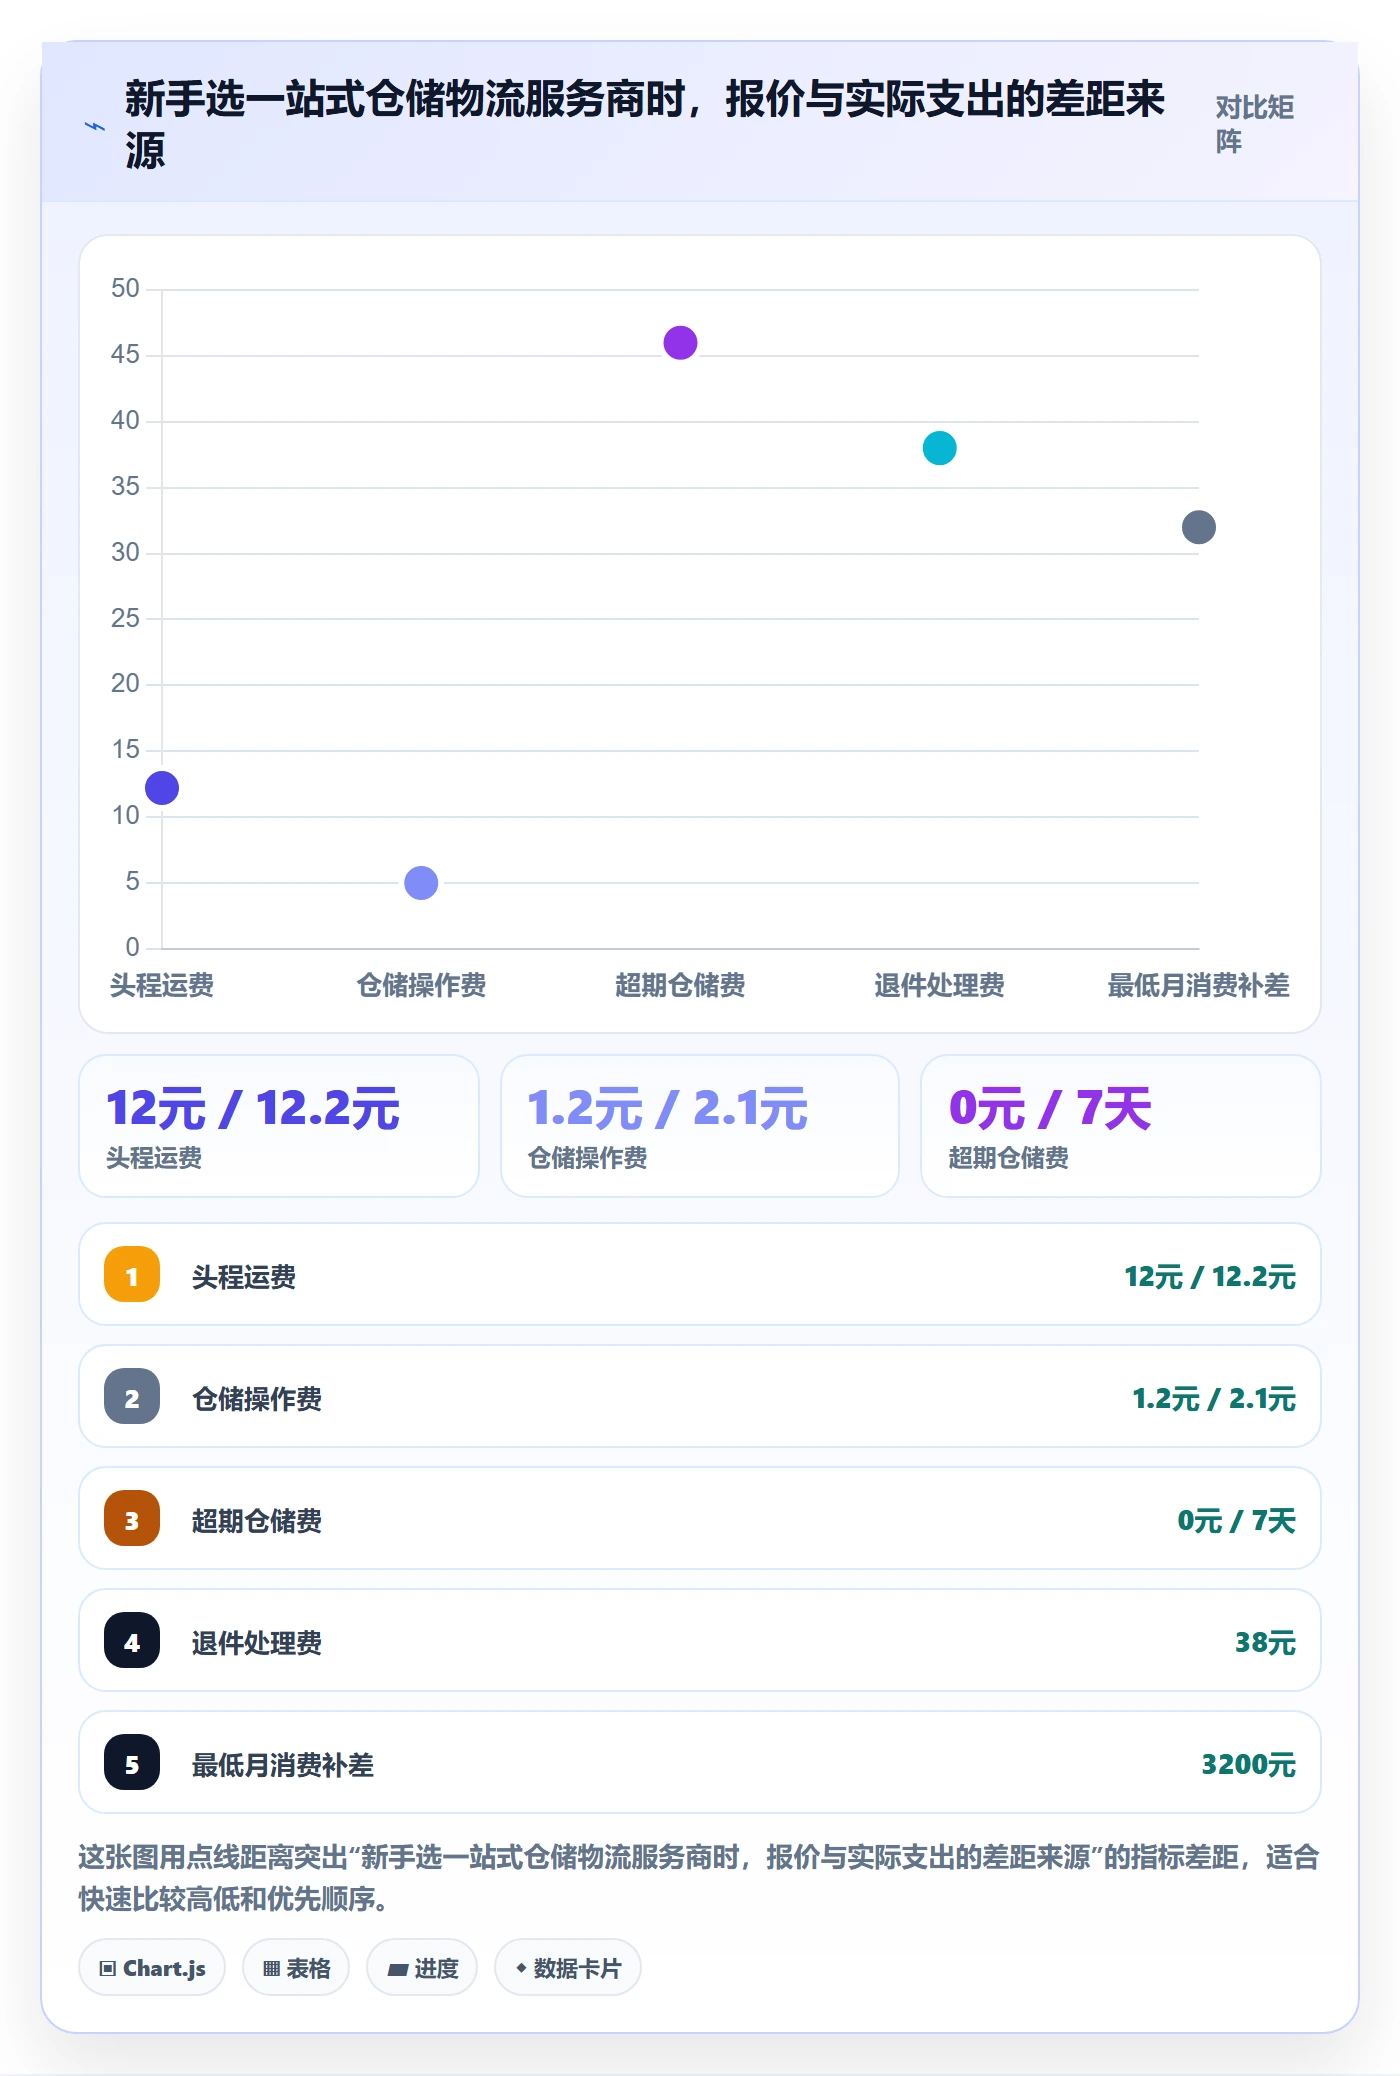The width and height of the screenshot is (1400, 2076).
Task: Click the 仓储操作费 x-axis label in the chart
Action: (421, 986)
